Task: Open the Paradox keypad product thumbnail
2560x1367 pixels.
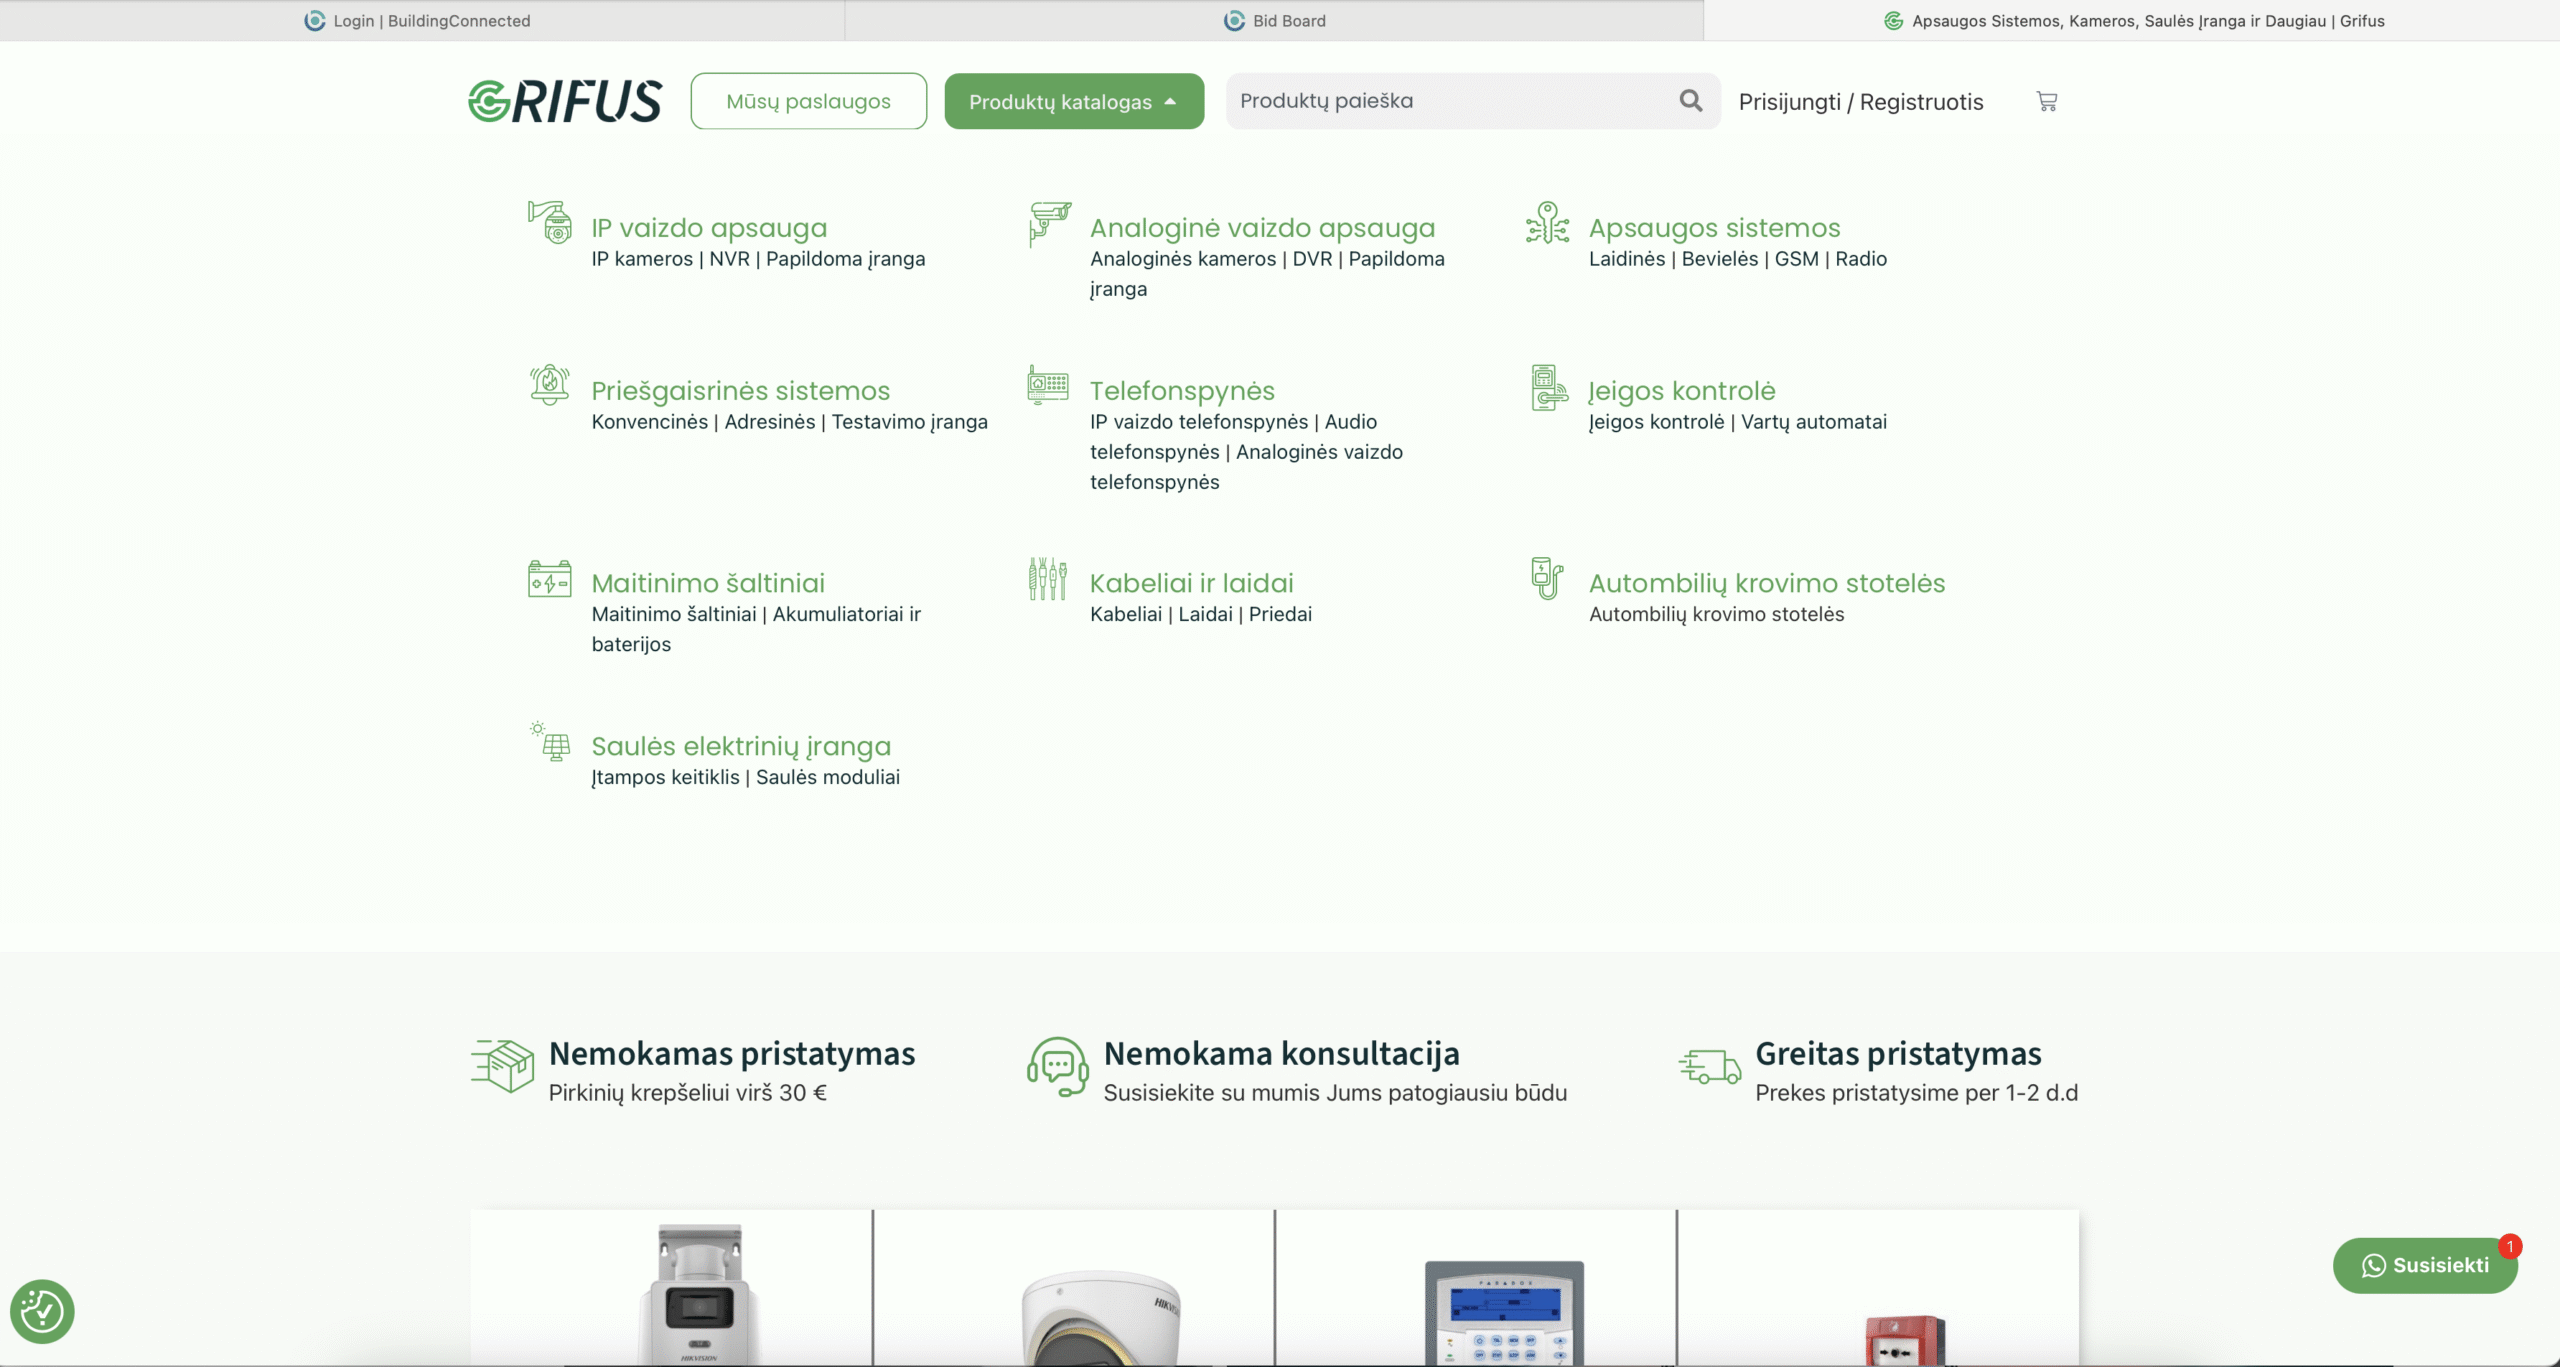Action: [1503, 1310]
